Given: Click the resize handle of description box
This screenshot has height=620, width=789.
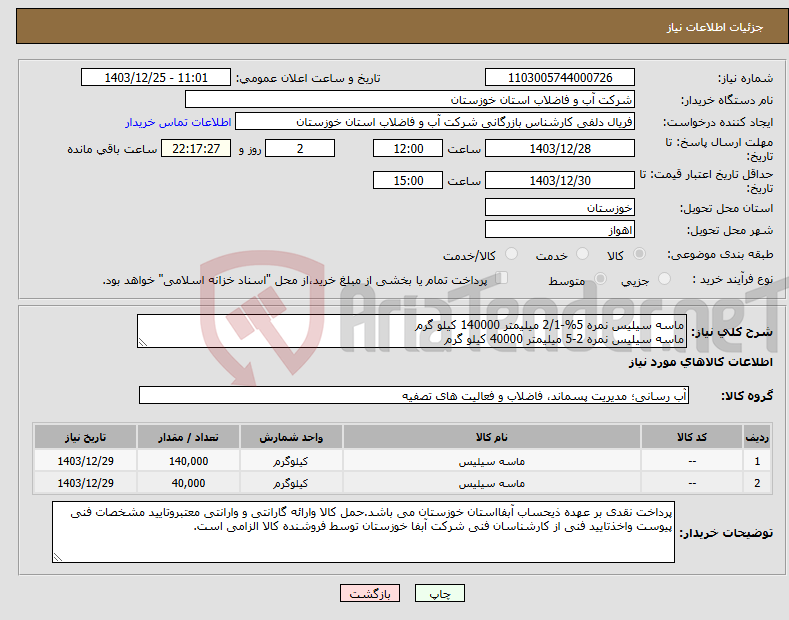Looking at the screenshot, I should pyautogui.click(x=143, y=342).
